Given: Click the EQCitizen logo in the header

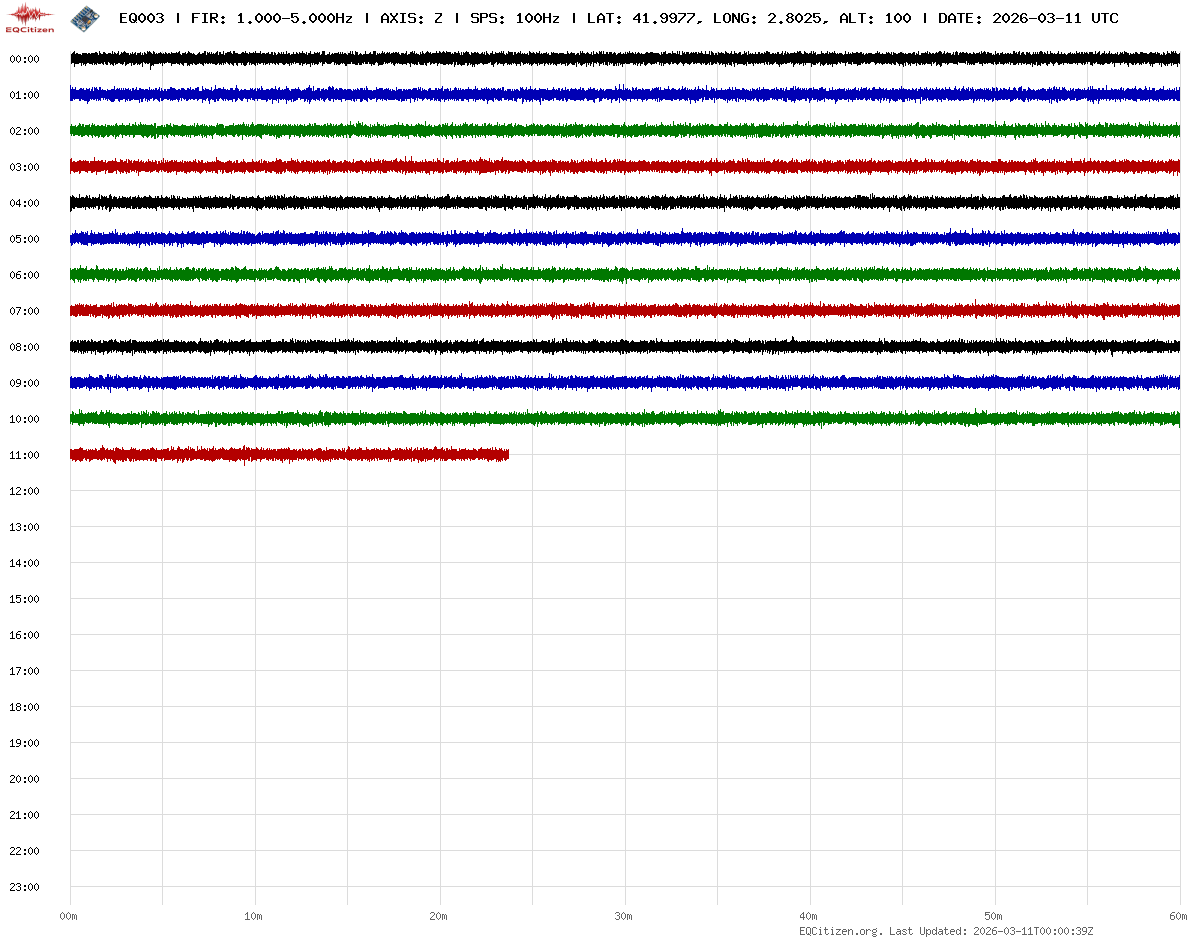Looking at the screenshot, I should [x=30, y=17].
